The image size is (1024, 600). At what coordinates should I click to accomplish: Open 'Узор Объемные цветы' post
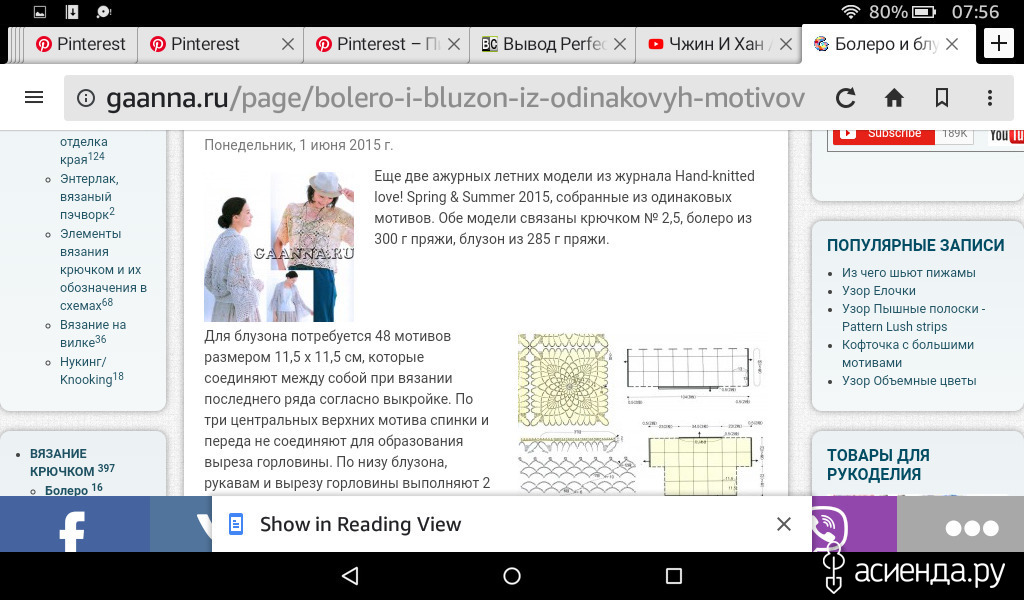pos(908,381)
